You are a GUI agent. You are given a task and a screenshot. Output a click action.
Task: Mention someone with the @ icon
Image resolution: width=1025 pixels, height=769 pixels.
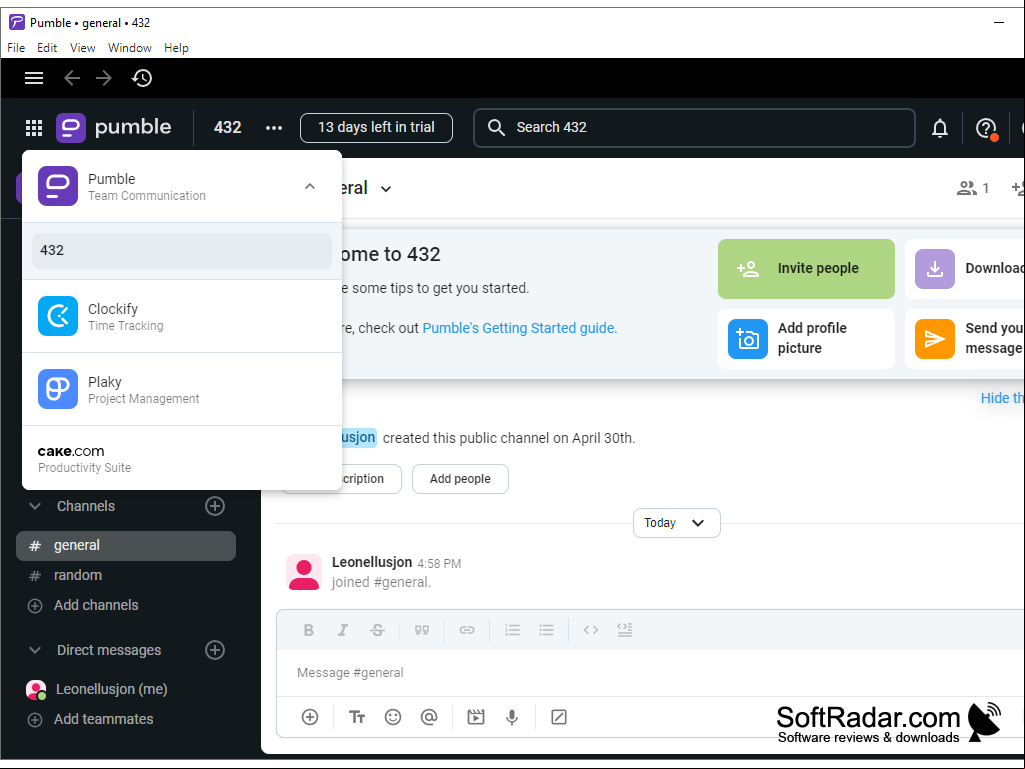click(429, 717)
